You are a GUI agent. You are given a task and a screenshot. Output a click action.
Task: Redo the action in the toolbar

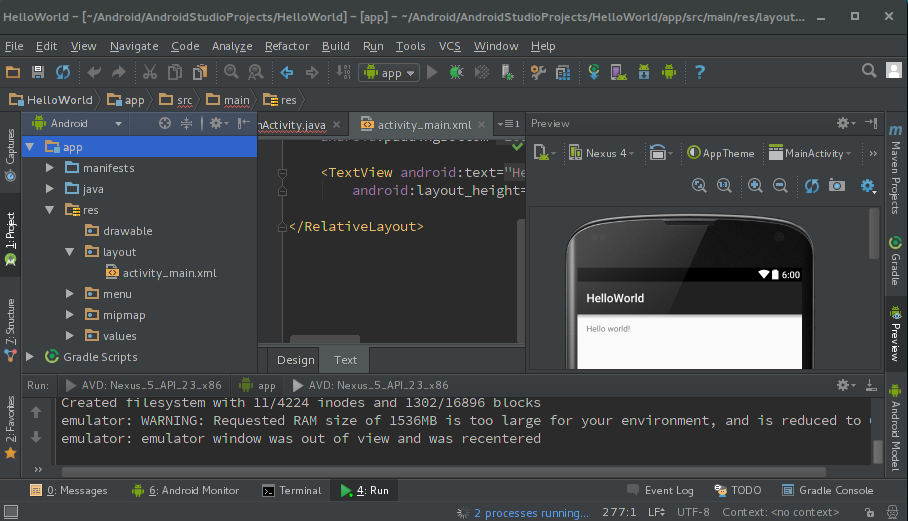pyautogui.click(x=119, y=72)
